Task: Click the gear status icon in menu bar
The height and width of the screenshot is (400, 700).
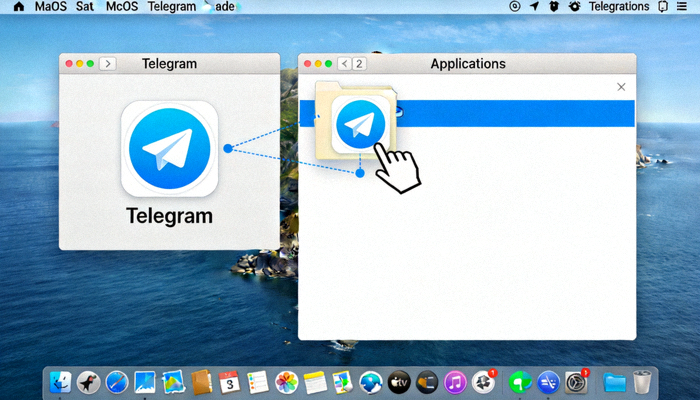Action: pos(574,6)
